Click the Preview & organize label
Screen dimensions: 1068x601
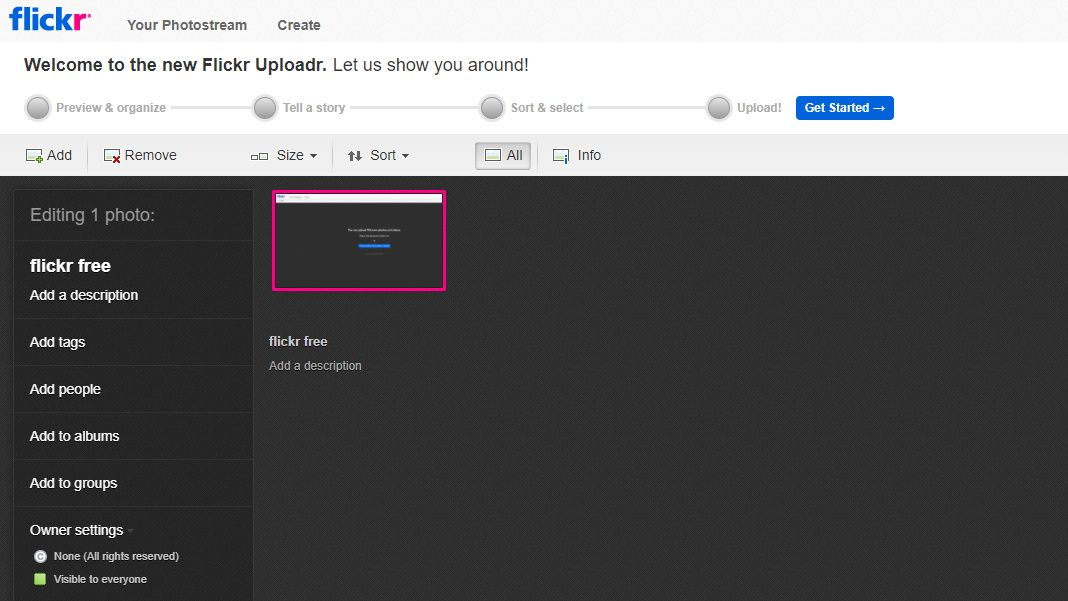point(111,108)
